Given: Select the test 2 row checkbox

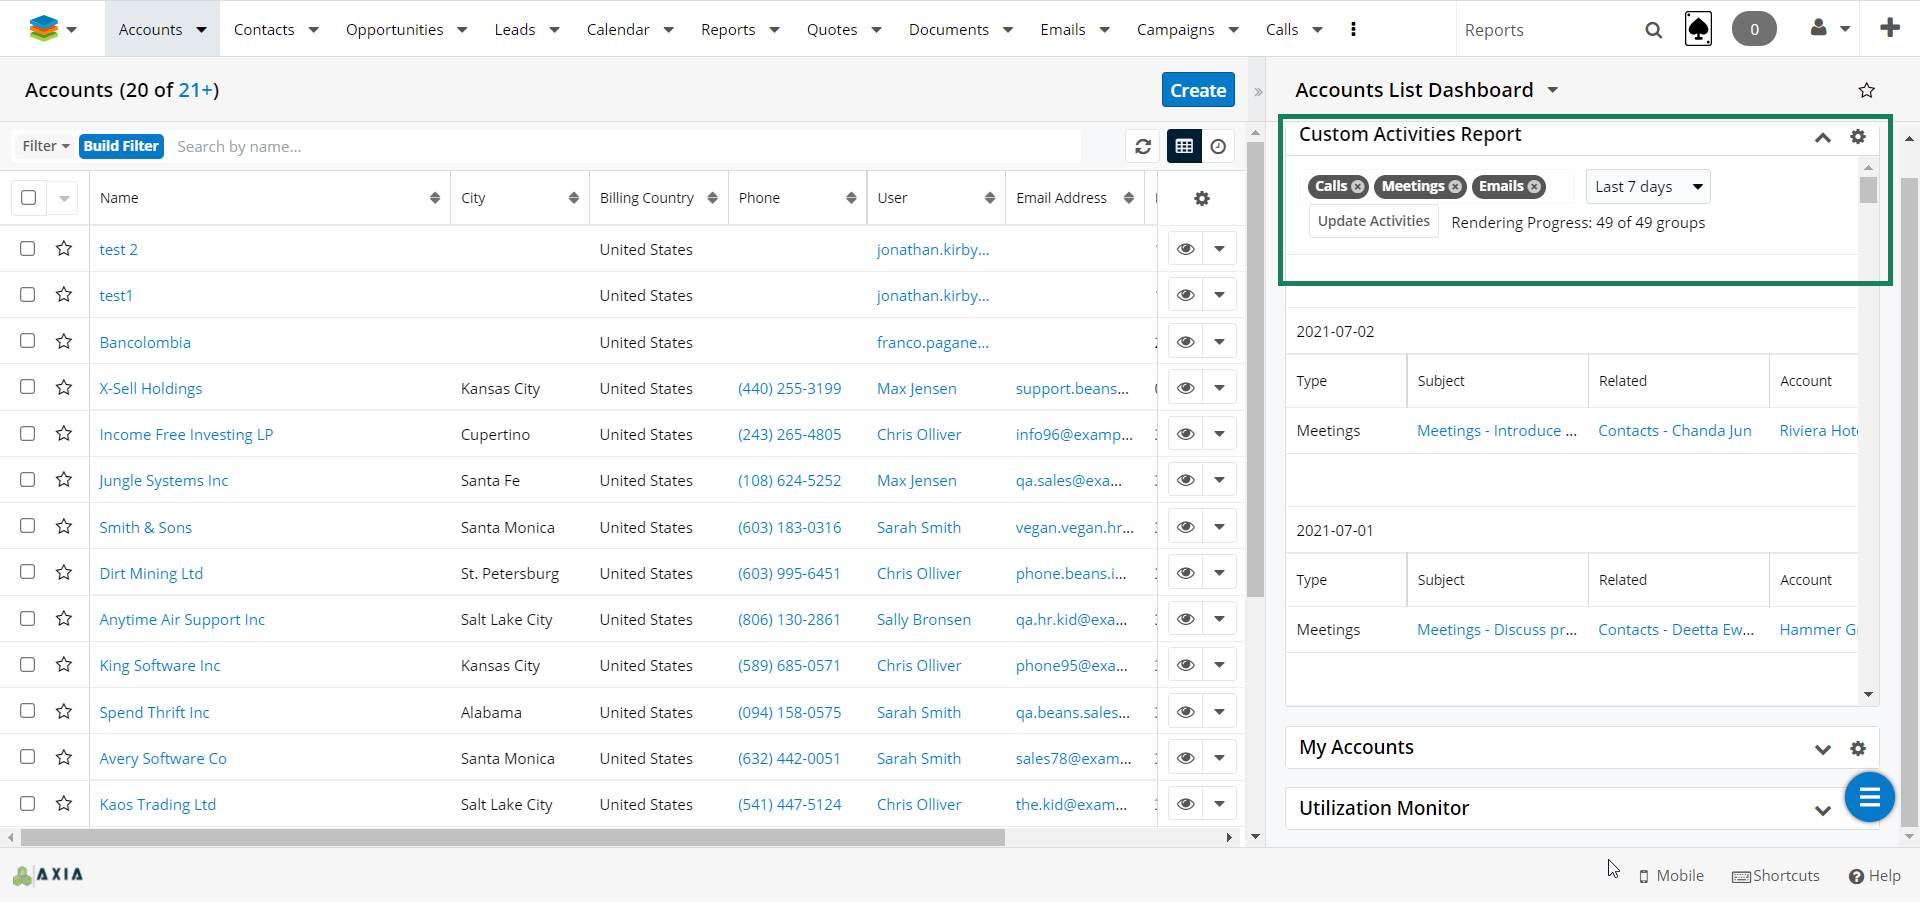Looking at the screenshot, I should [x=28, y=248].
